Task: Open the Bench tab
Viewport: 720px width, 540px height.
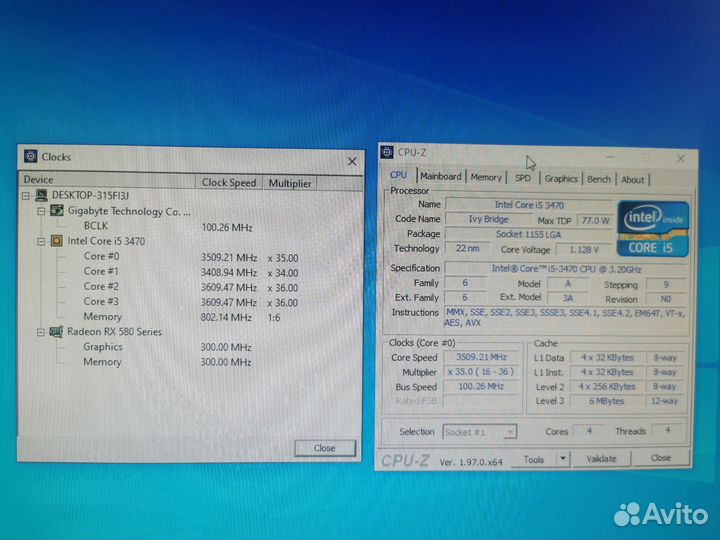Action: [599, 179]
